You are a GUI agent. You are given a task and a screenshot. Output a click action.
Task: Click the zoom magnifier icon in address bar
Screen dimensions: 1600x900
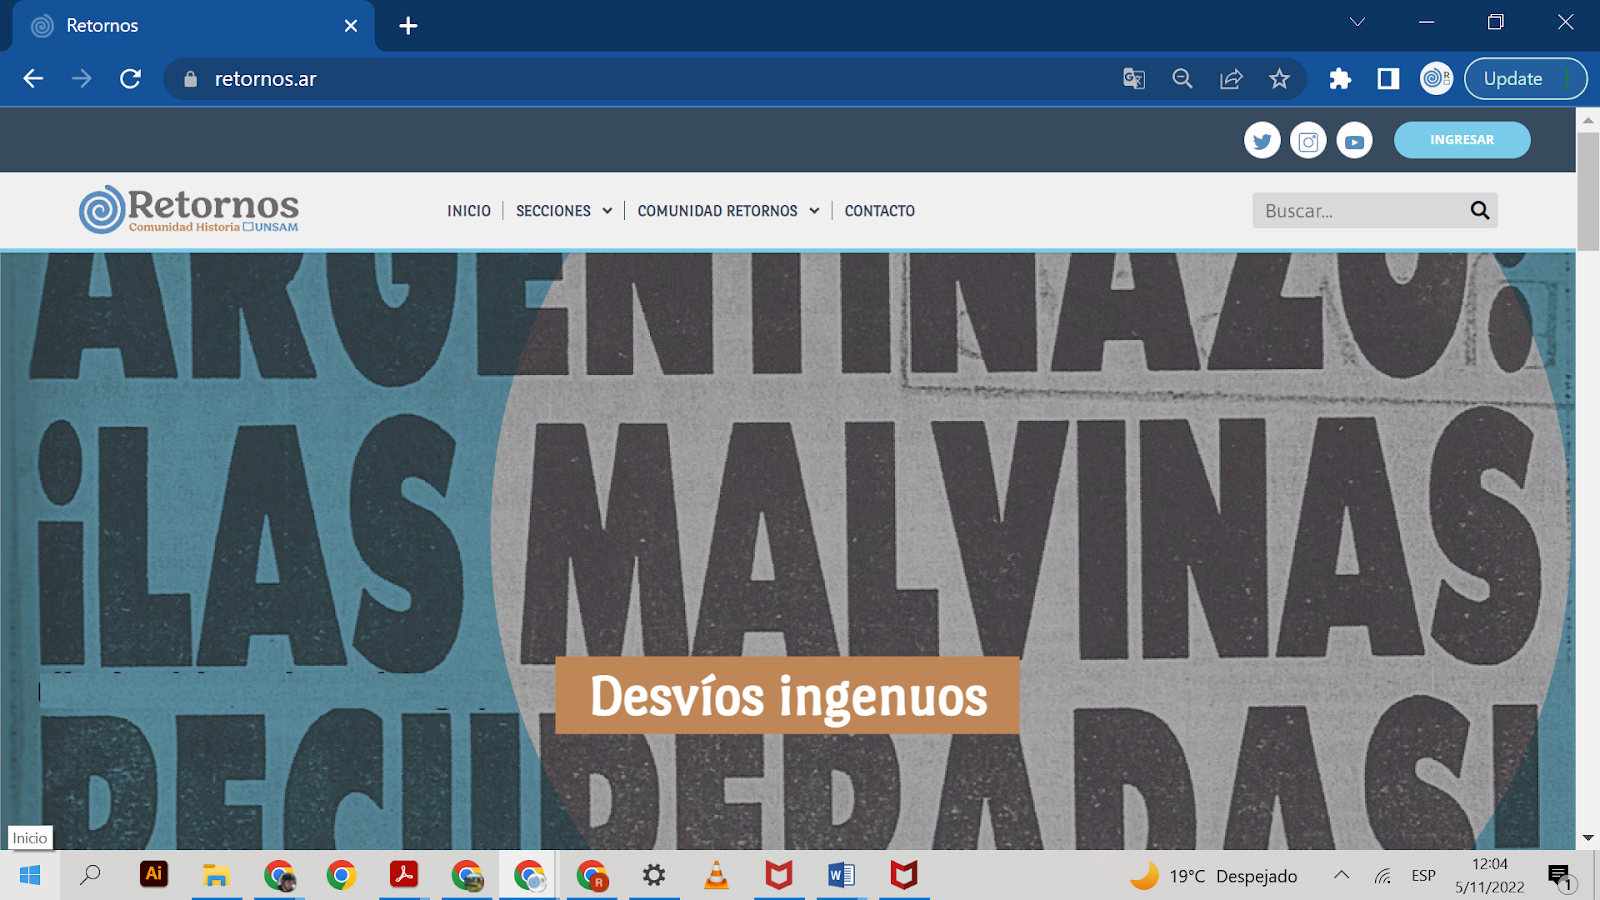pos(1182,79)
